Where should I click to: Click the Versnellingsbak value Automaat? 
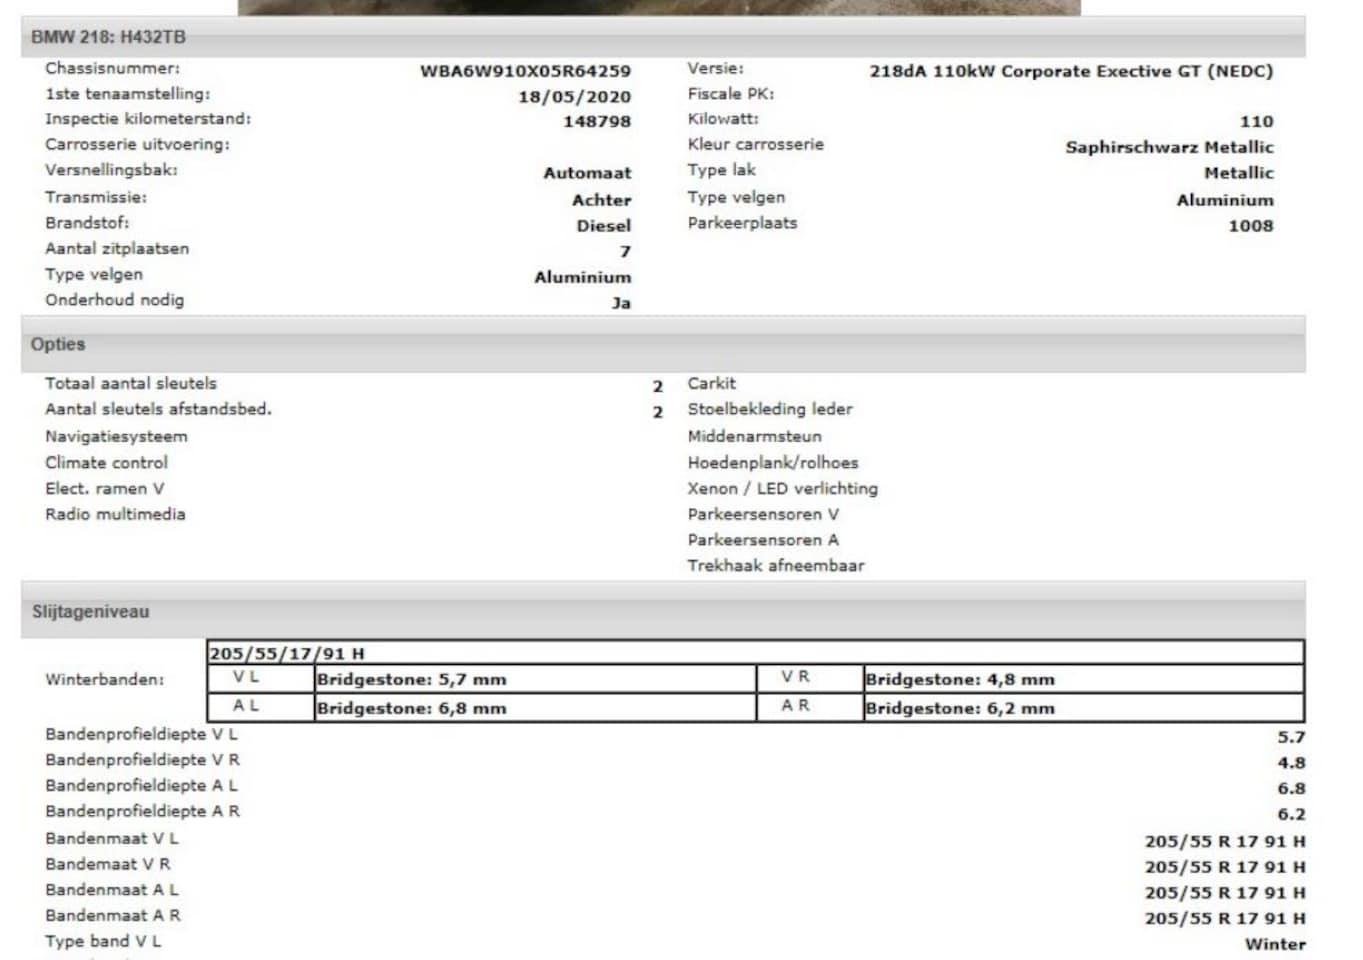587,173
